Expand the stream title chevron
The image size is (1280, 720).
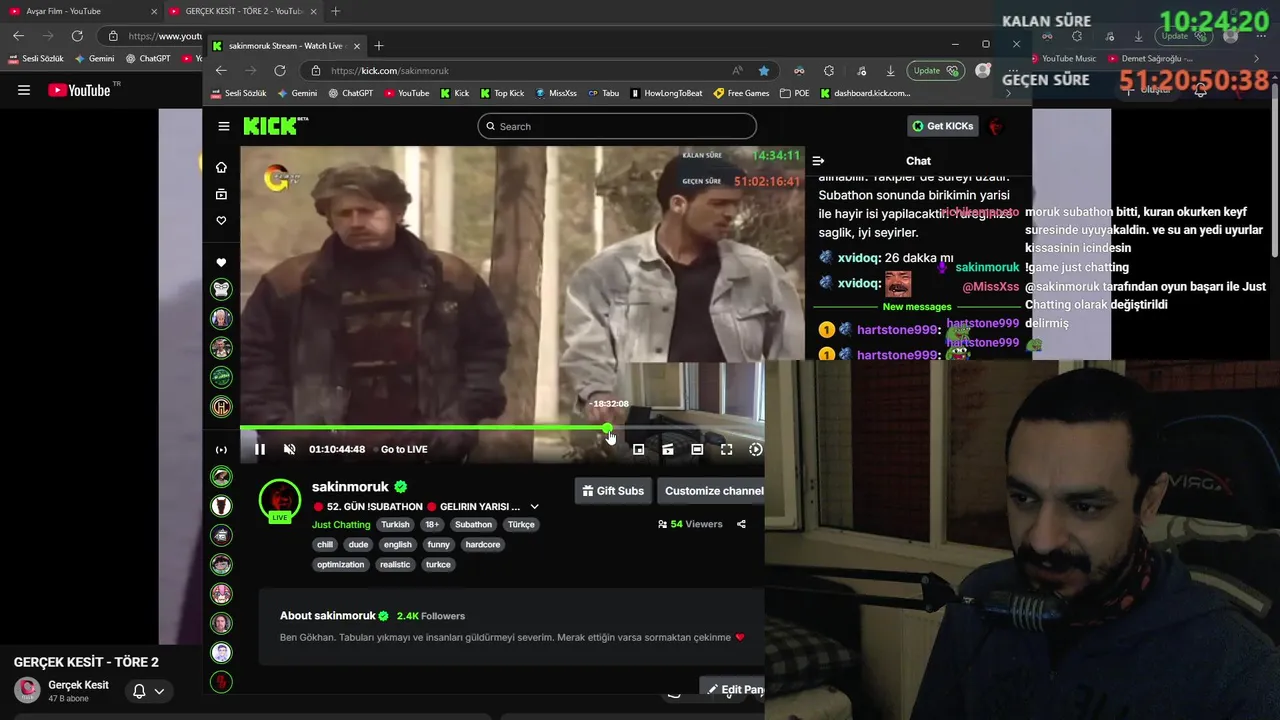534,507
